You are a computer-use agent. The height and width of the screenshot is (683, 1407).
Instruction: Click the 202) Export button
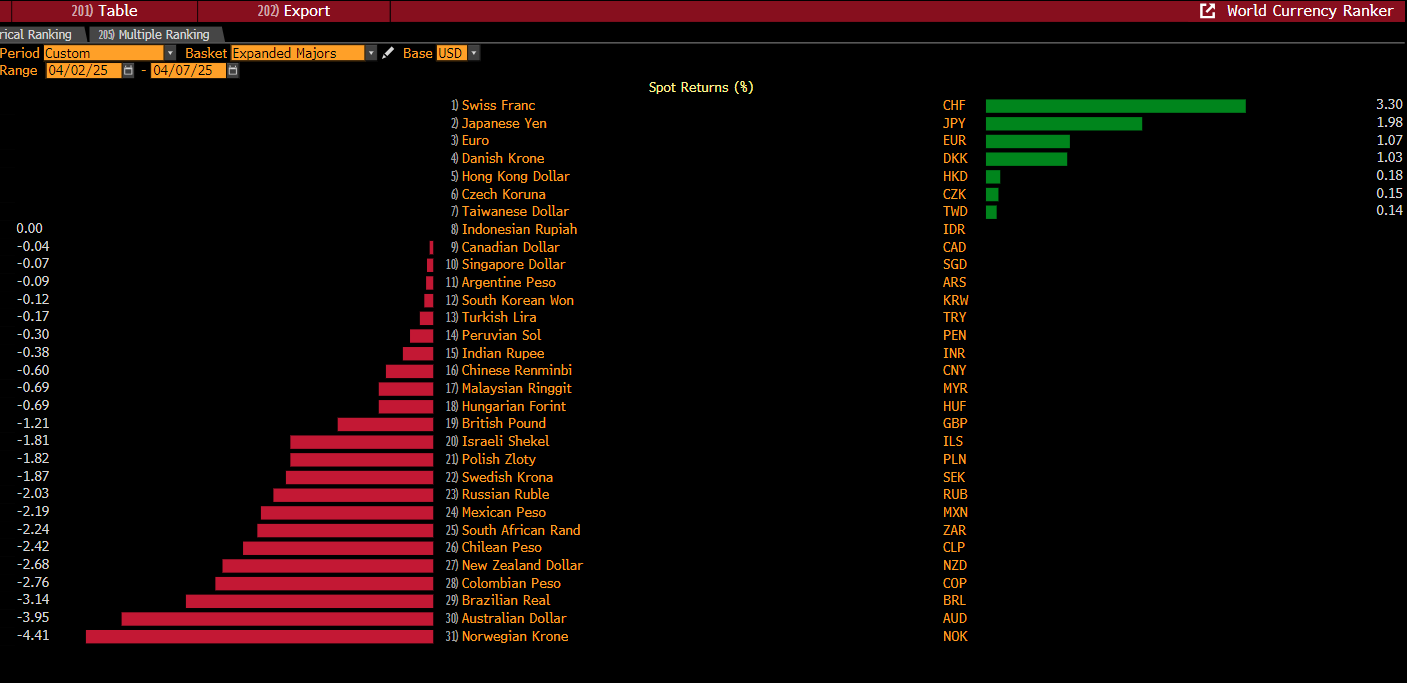[x=293, y=11]
